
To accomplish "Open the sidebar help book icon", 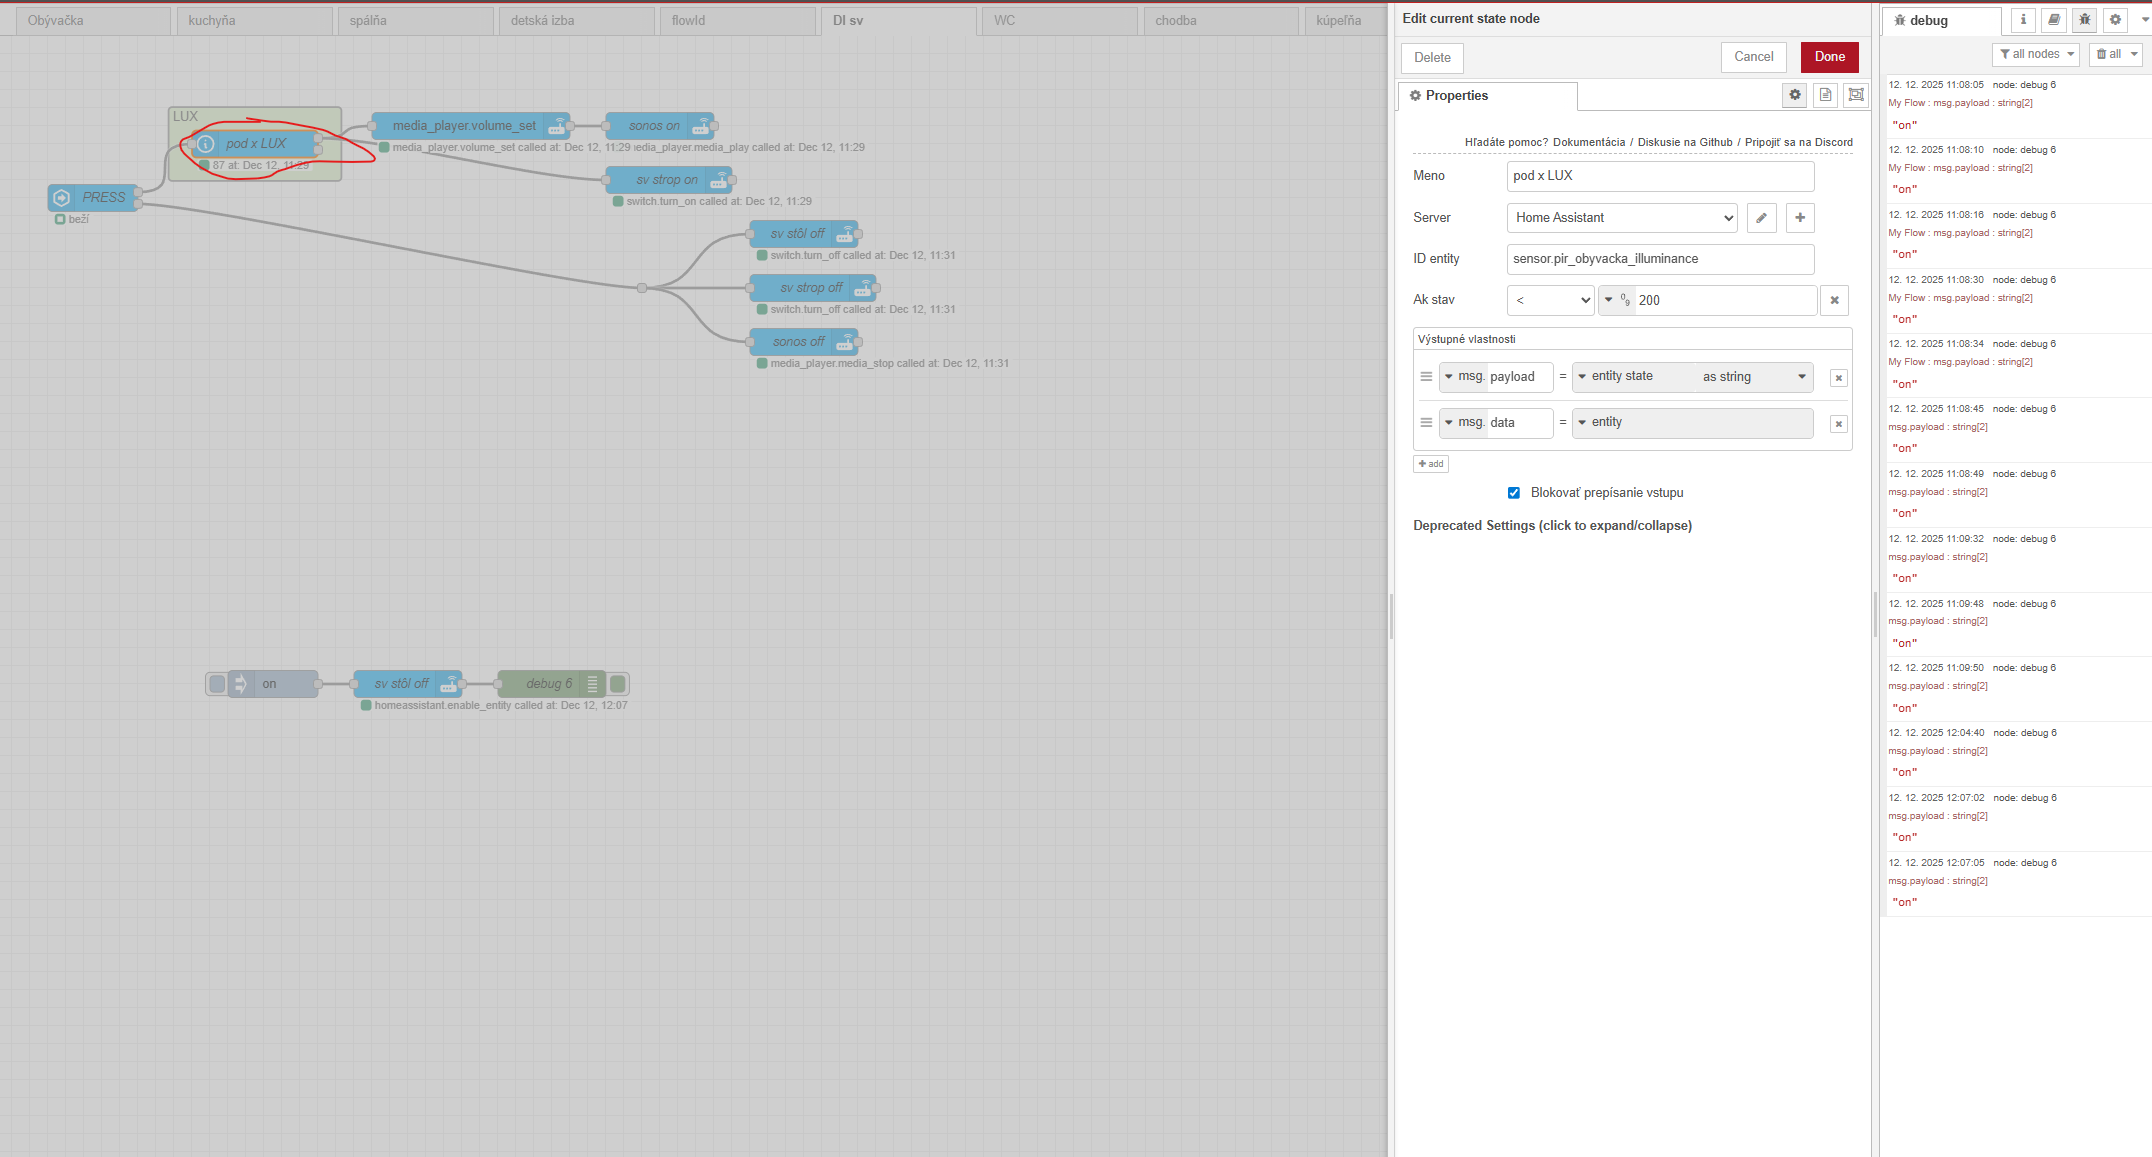I will click(x=2054, y=20).
